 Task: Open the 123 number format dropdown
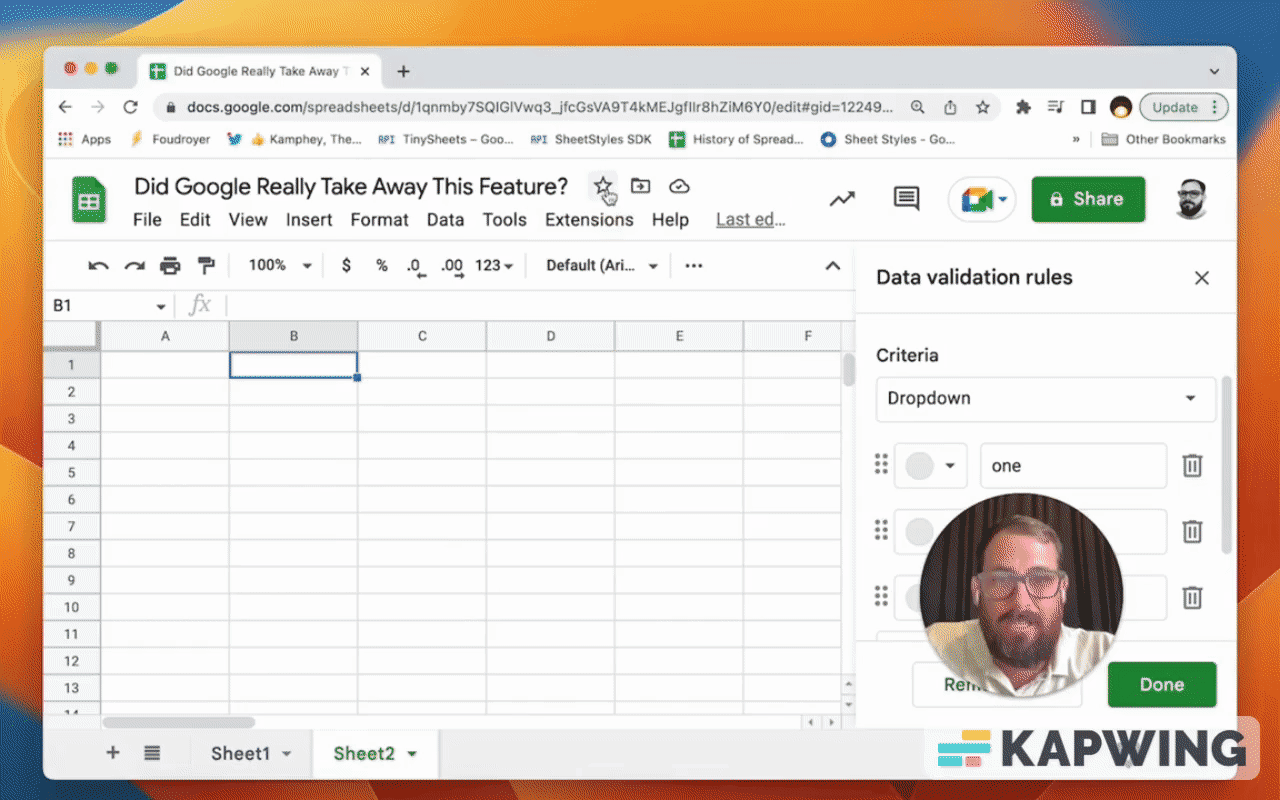point(494,266)
